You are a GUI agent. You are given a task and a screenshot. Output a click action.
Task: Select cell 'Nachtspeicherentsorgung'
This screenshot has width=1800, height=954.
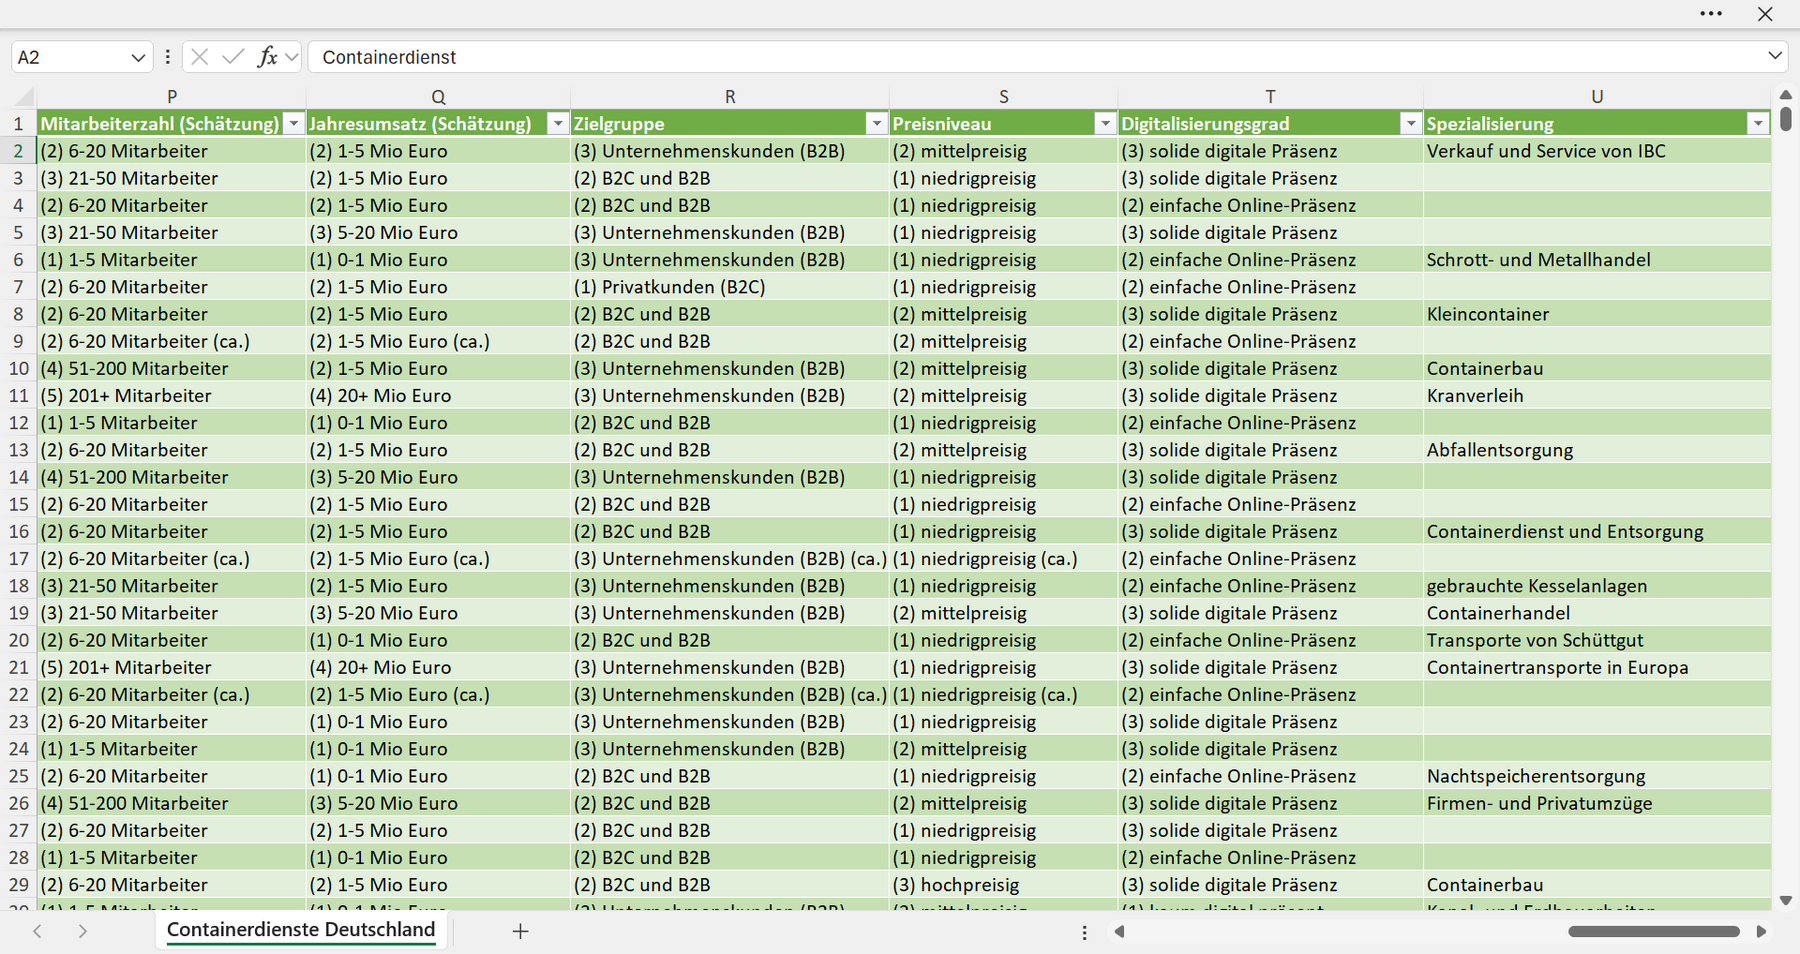coord(1597,776)
